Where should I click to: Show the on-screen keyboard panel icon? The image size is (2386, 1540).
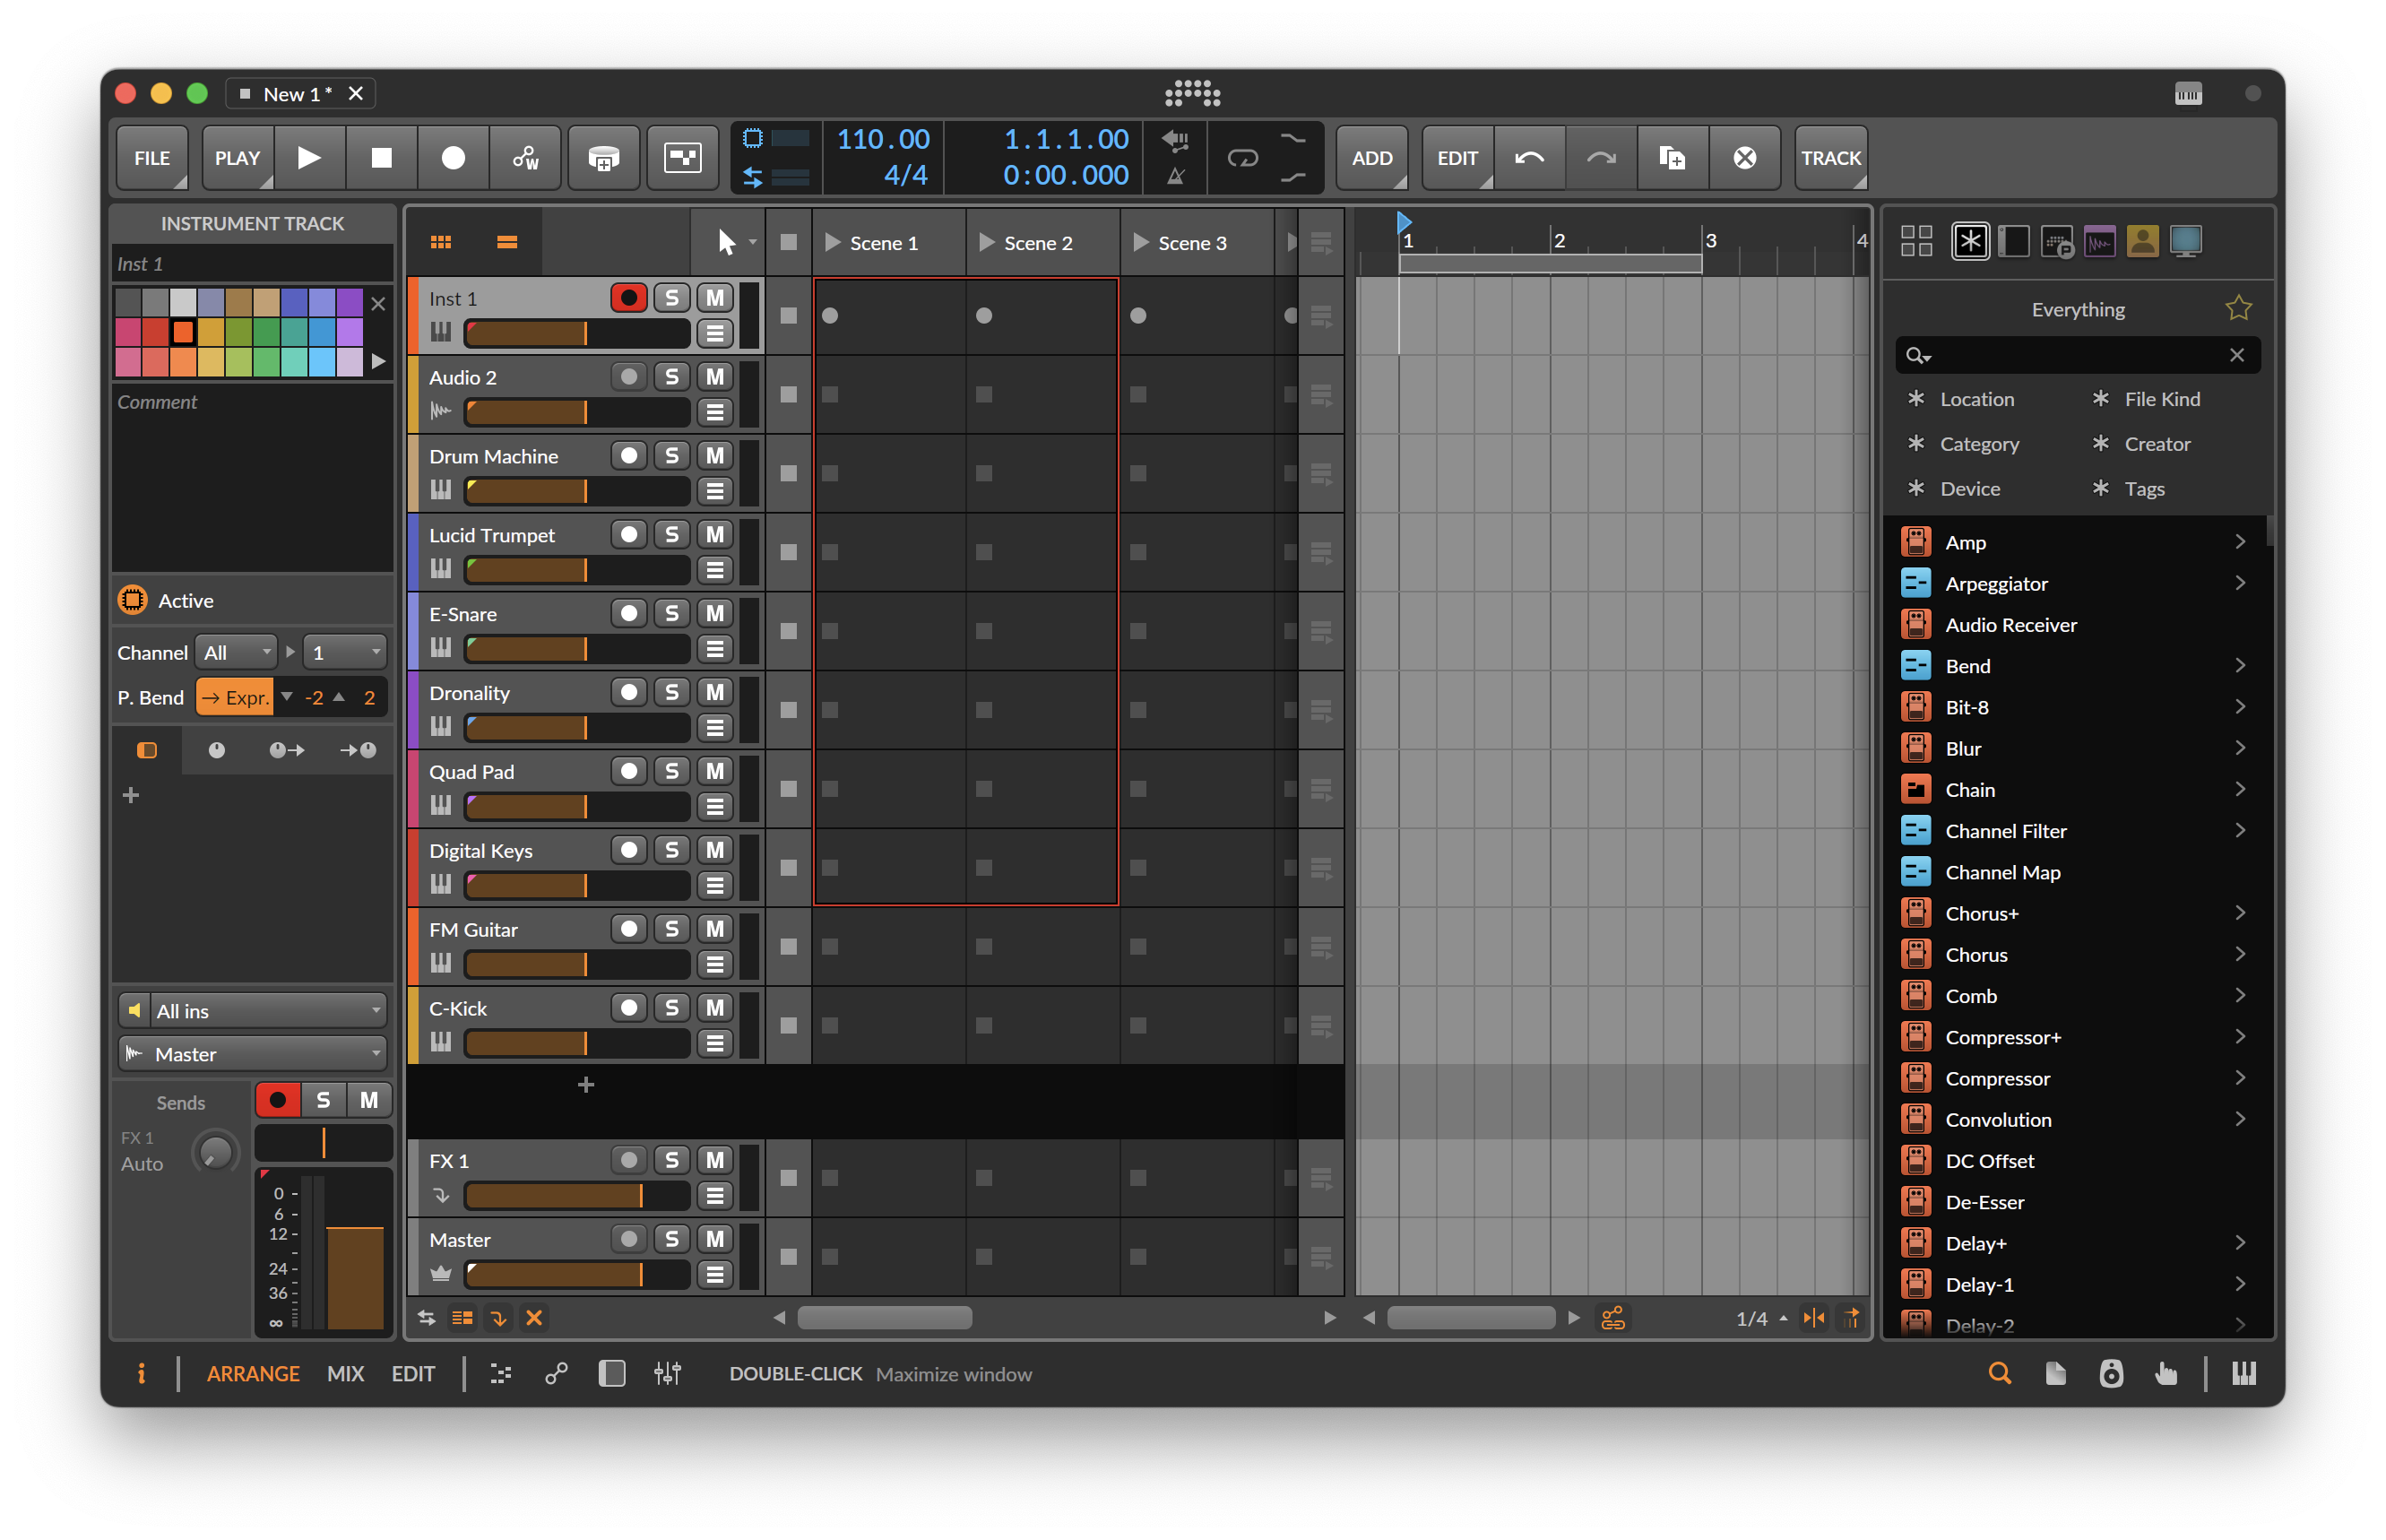click(x=2243, y=1373)
